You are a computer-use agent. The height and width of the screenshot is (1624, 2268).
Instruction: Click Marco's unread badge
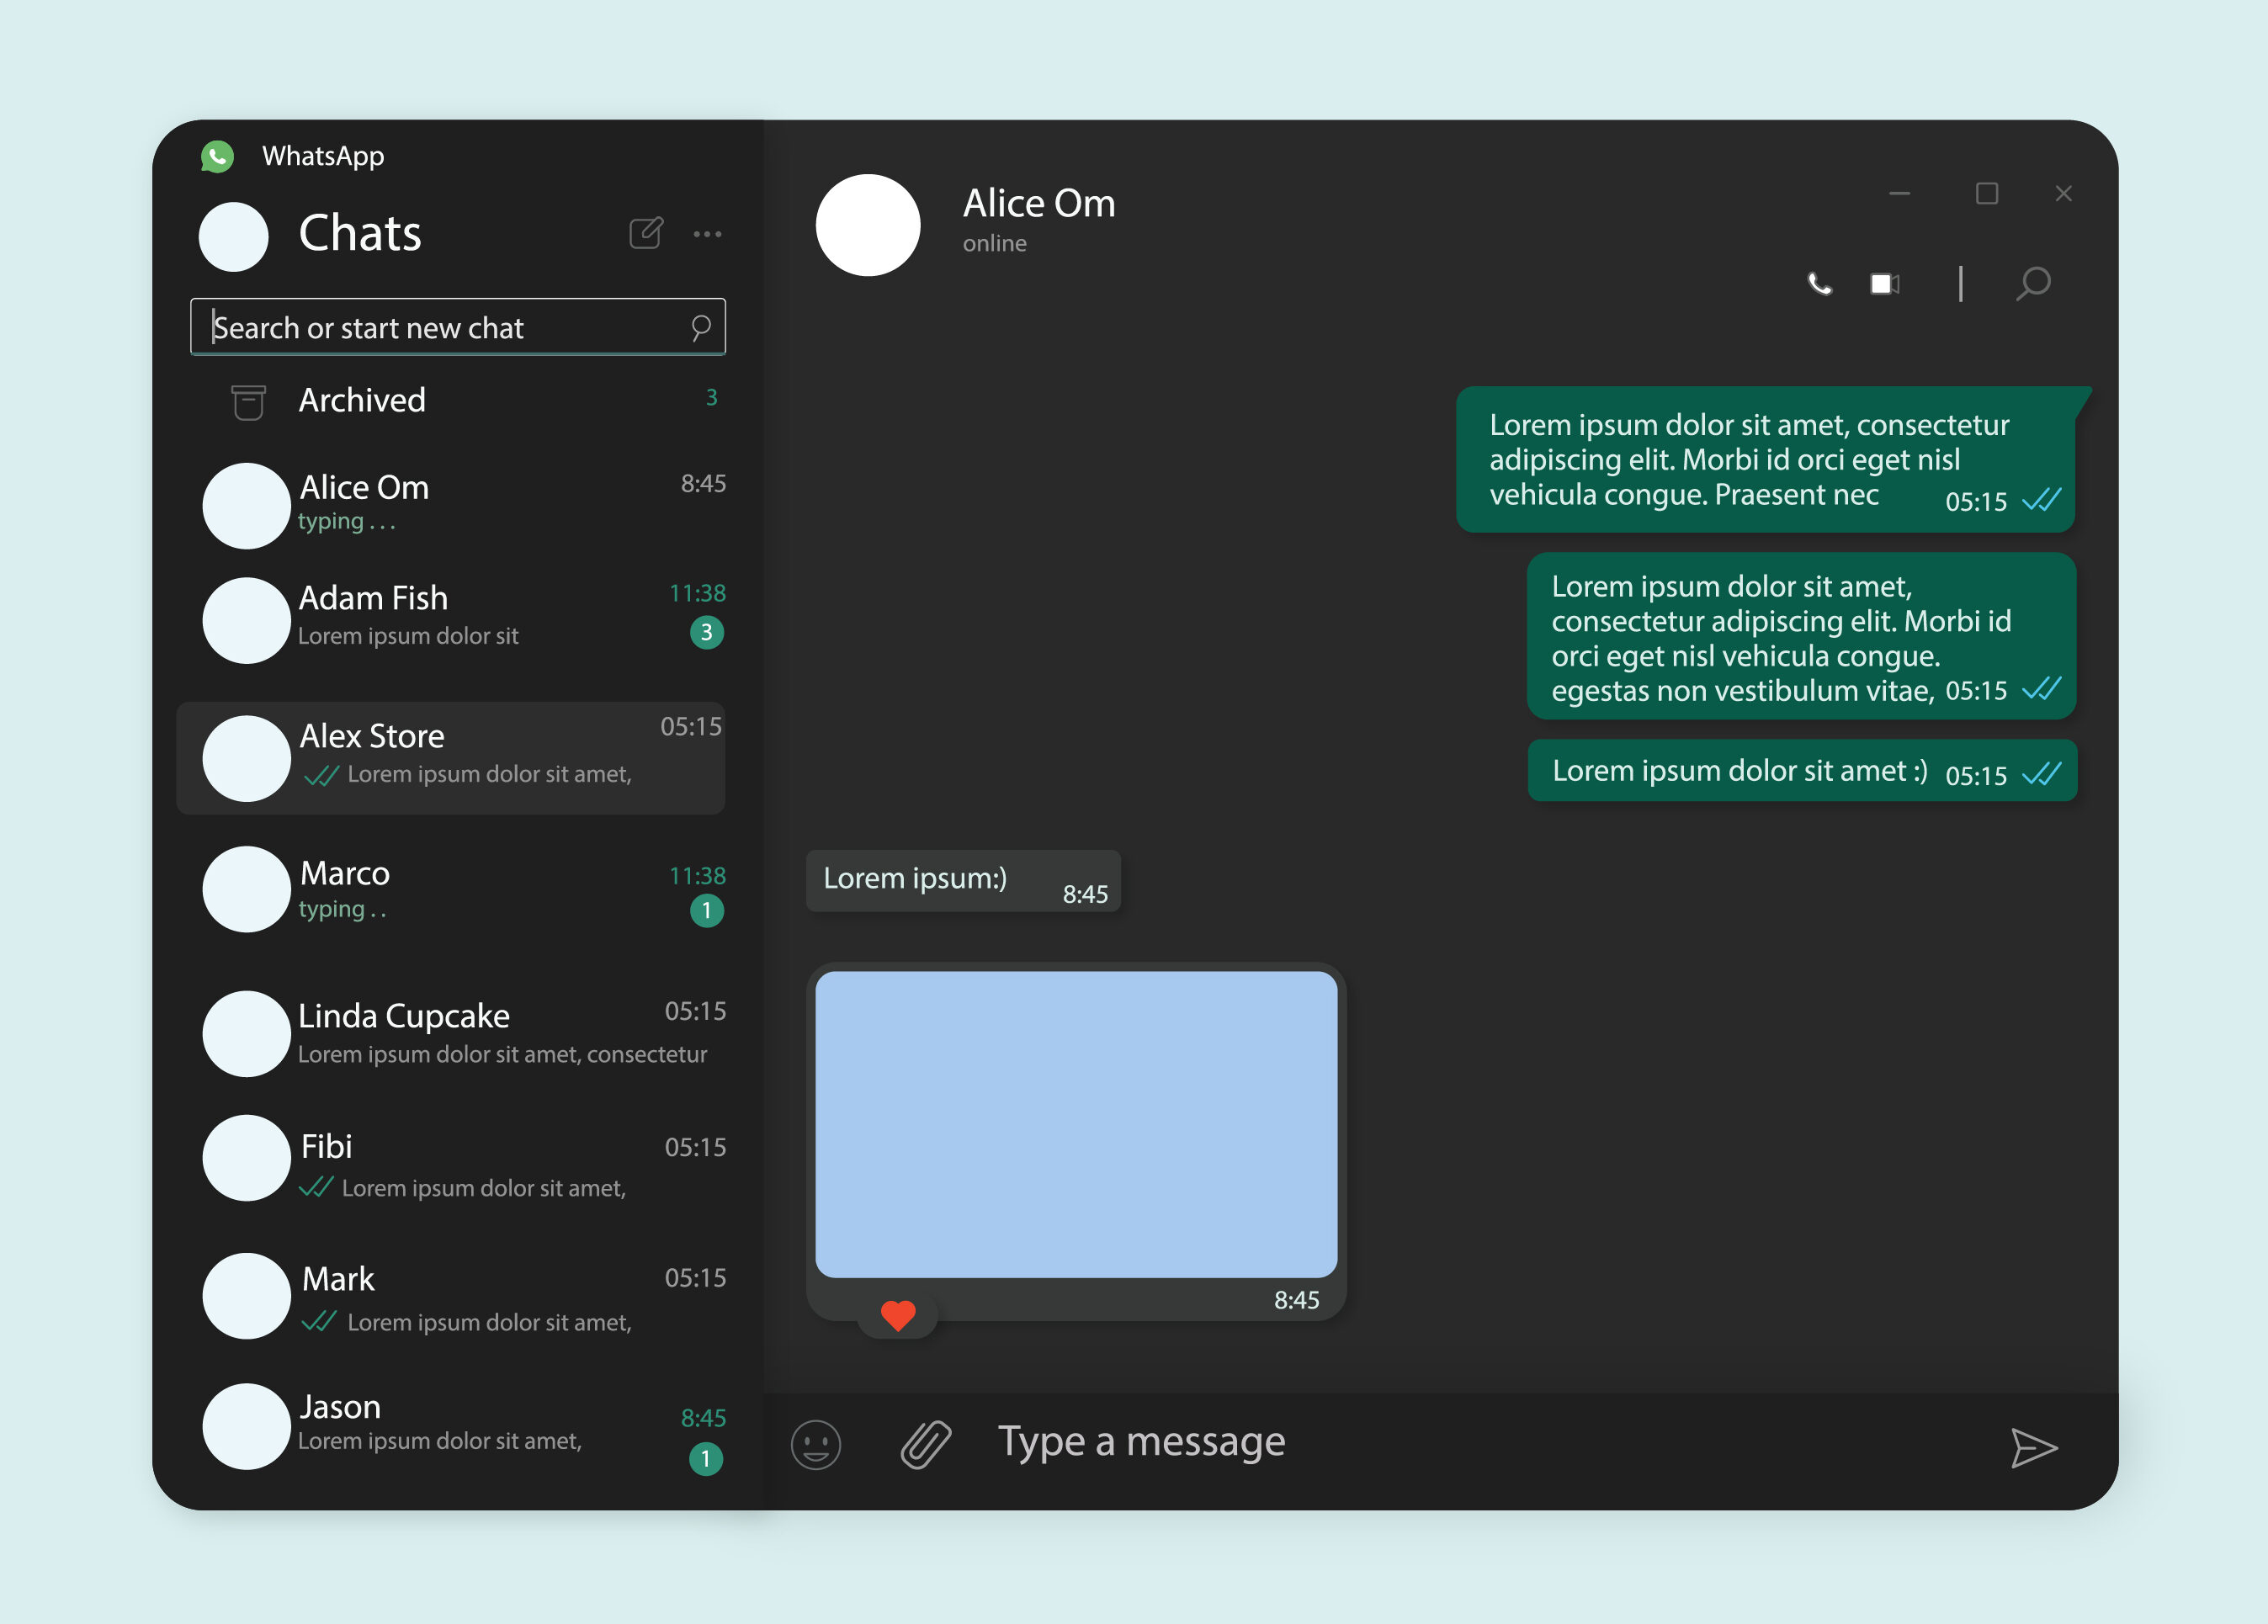(707, 910)
